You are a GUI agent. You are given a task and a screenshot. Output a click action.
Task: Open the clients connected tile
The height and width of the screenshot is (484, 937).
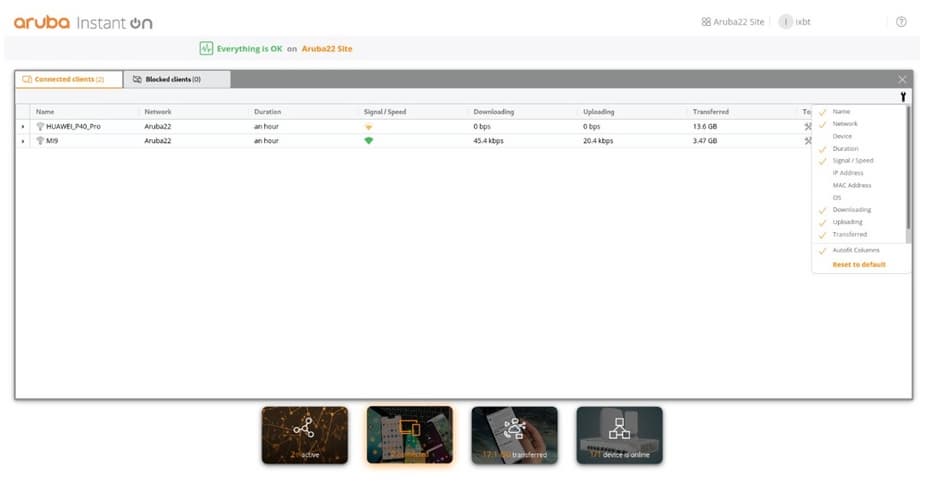pyautogui.click(x=410, y=436)
